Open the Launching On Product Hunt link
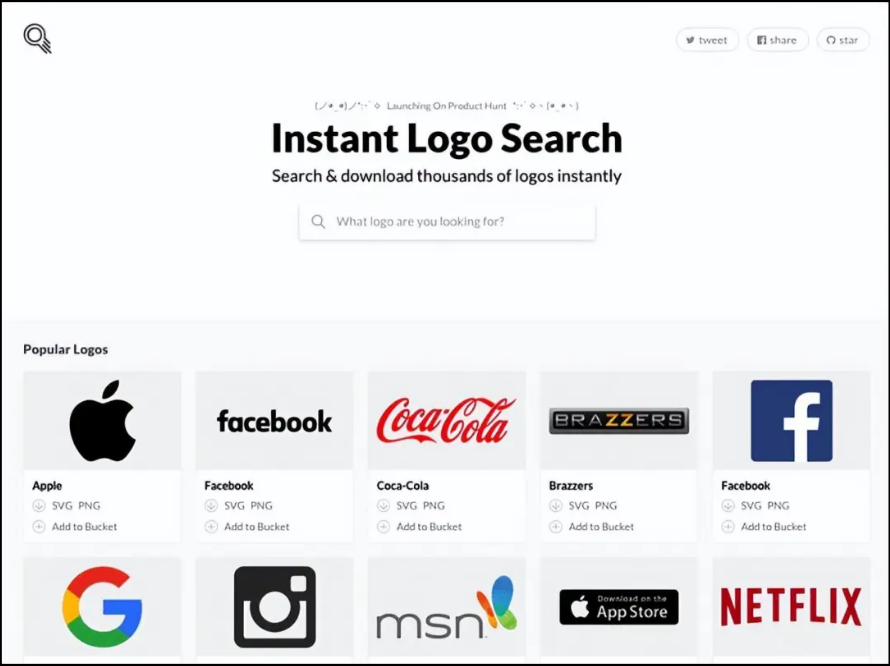Screen dimensions: 890x666 (x=447, y=106)
